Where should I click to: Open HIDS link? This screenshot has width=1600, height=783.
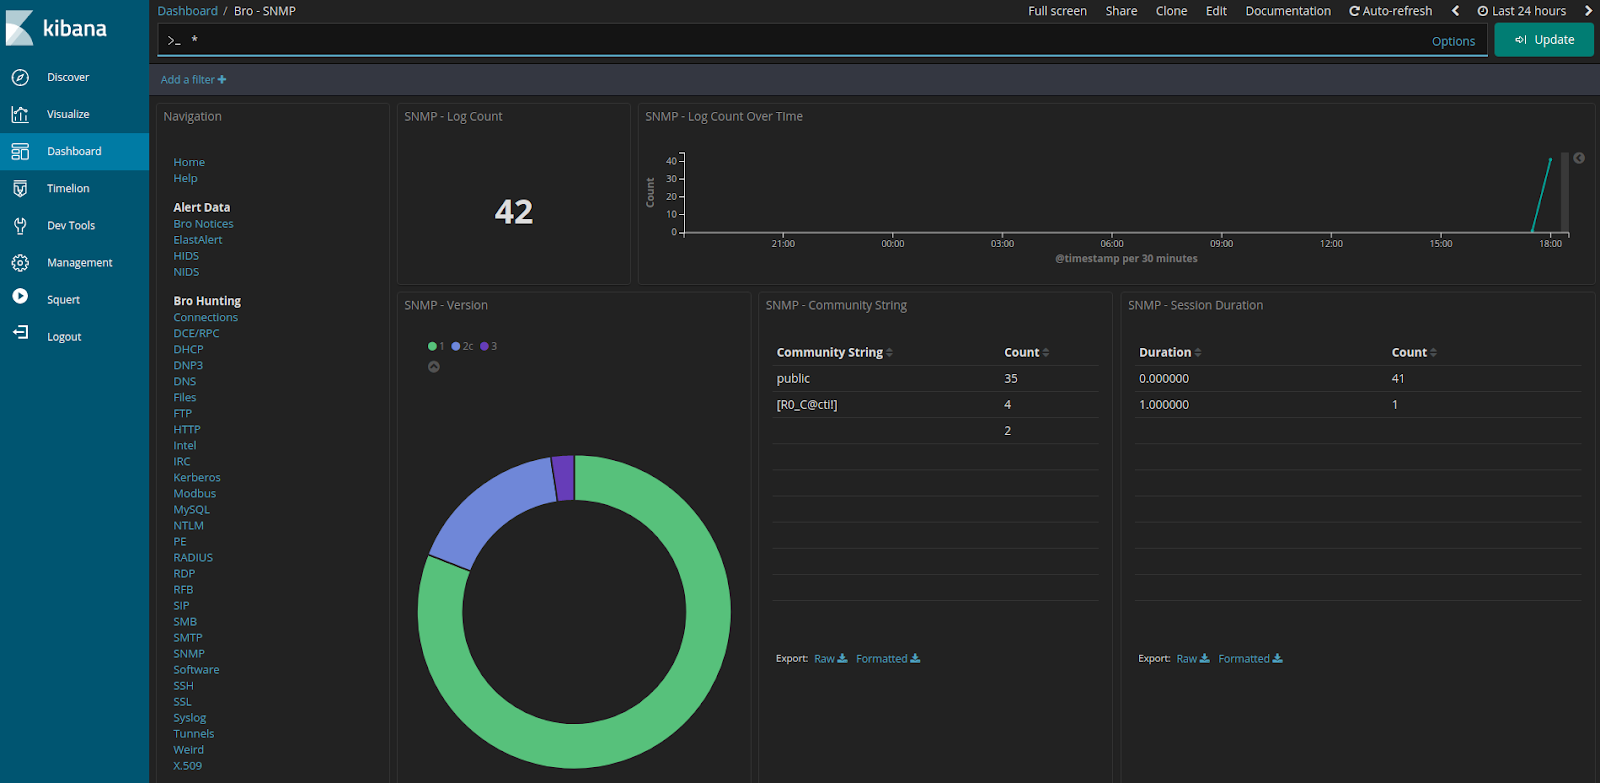[x=186, y=256]
